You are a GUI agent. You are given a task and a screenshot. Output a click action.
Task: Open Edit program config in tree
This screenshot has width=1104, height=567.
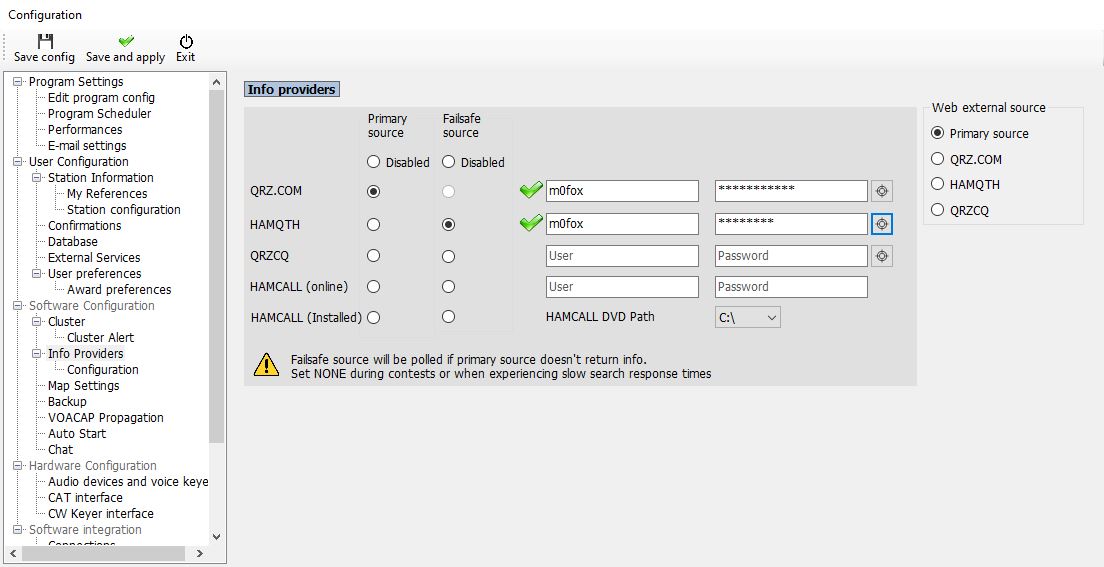click(101, 98)
